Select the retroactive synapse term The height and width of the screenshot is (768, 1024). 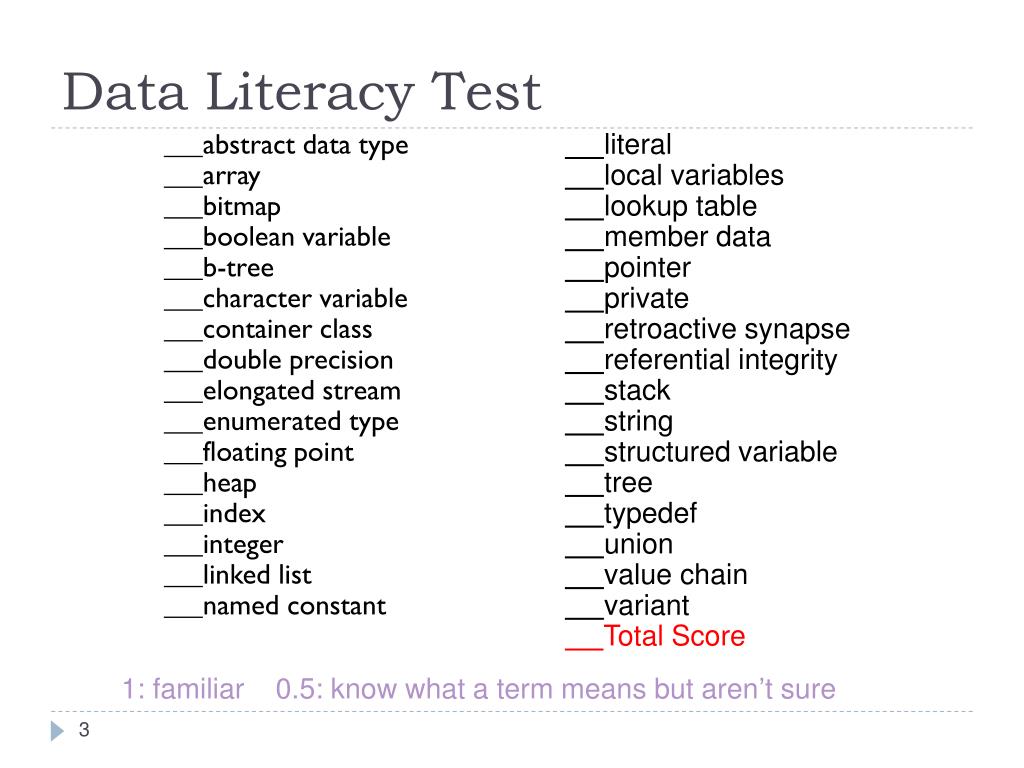coord(727,330)
